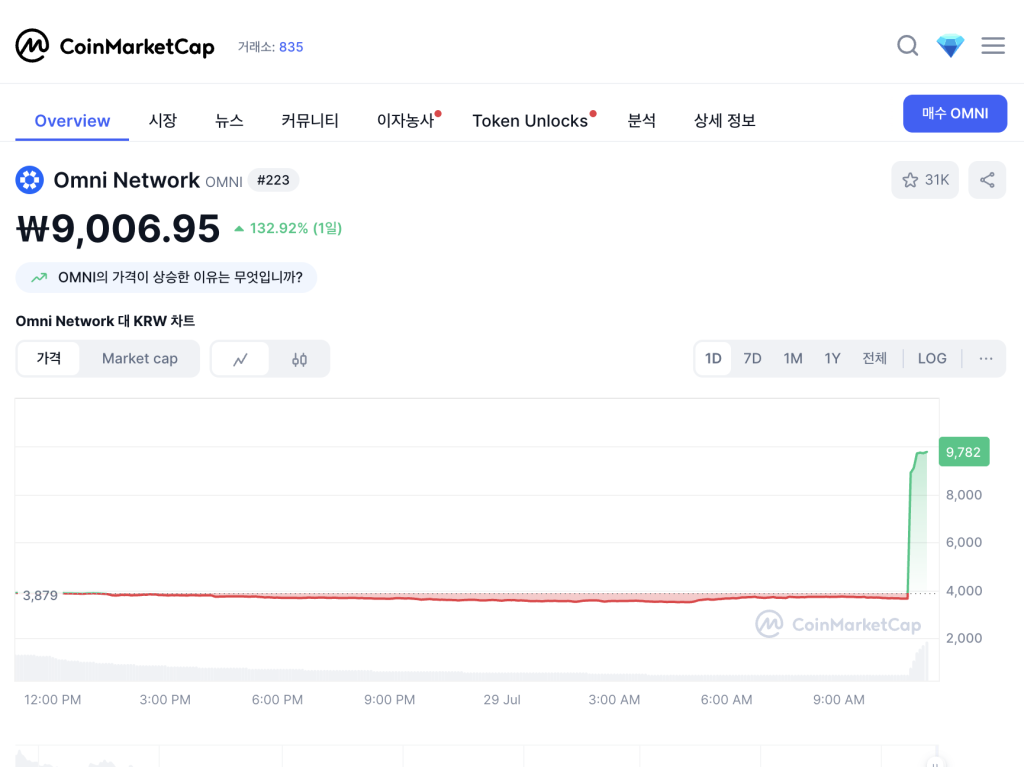Click the share icon button
Screen dimensions: 1024x767
coord(987,180)
